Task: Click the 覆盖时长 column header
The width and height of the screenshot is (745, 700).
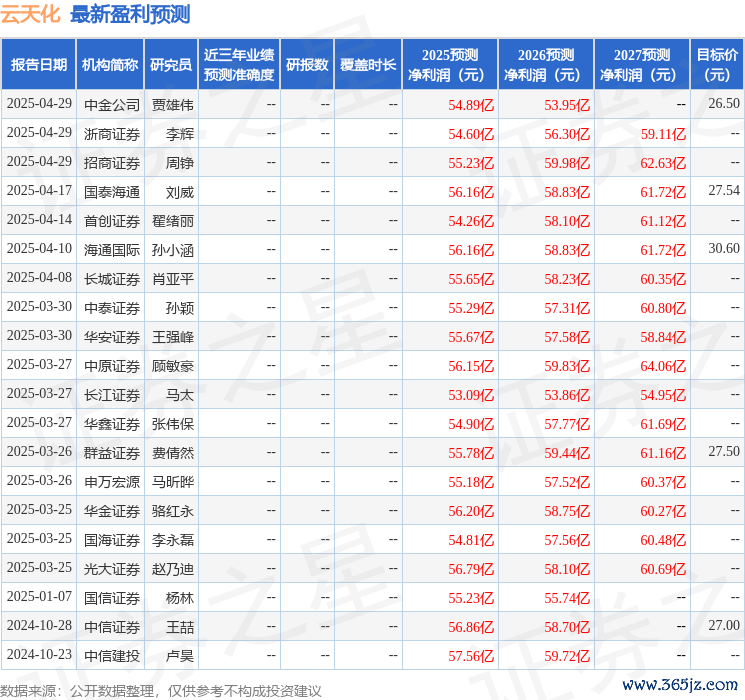Action: 368,65
